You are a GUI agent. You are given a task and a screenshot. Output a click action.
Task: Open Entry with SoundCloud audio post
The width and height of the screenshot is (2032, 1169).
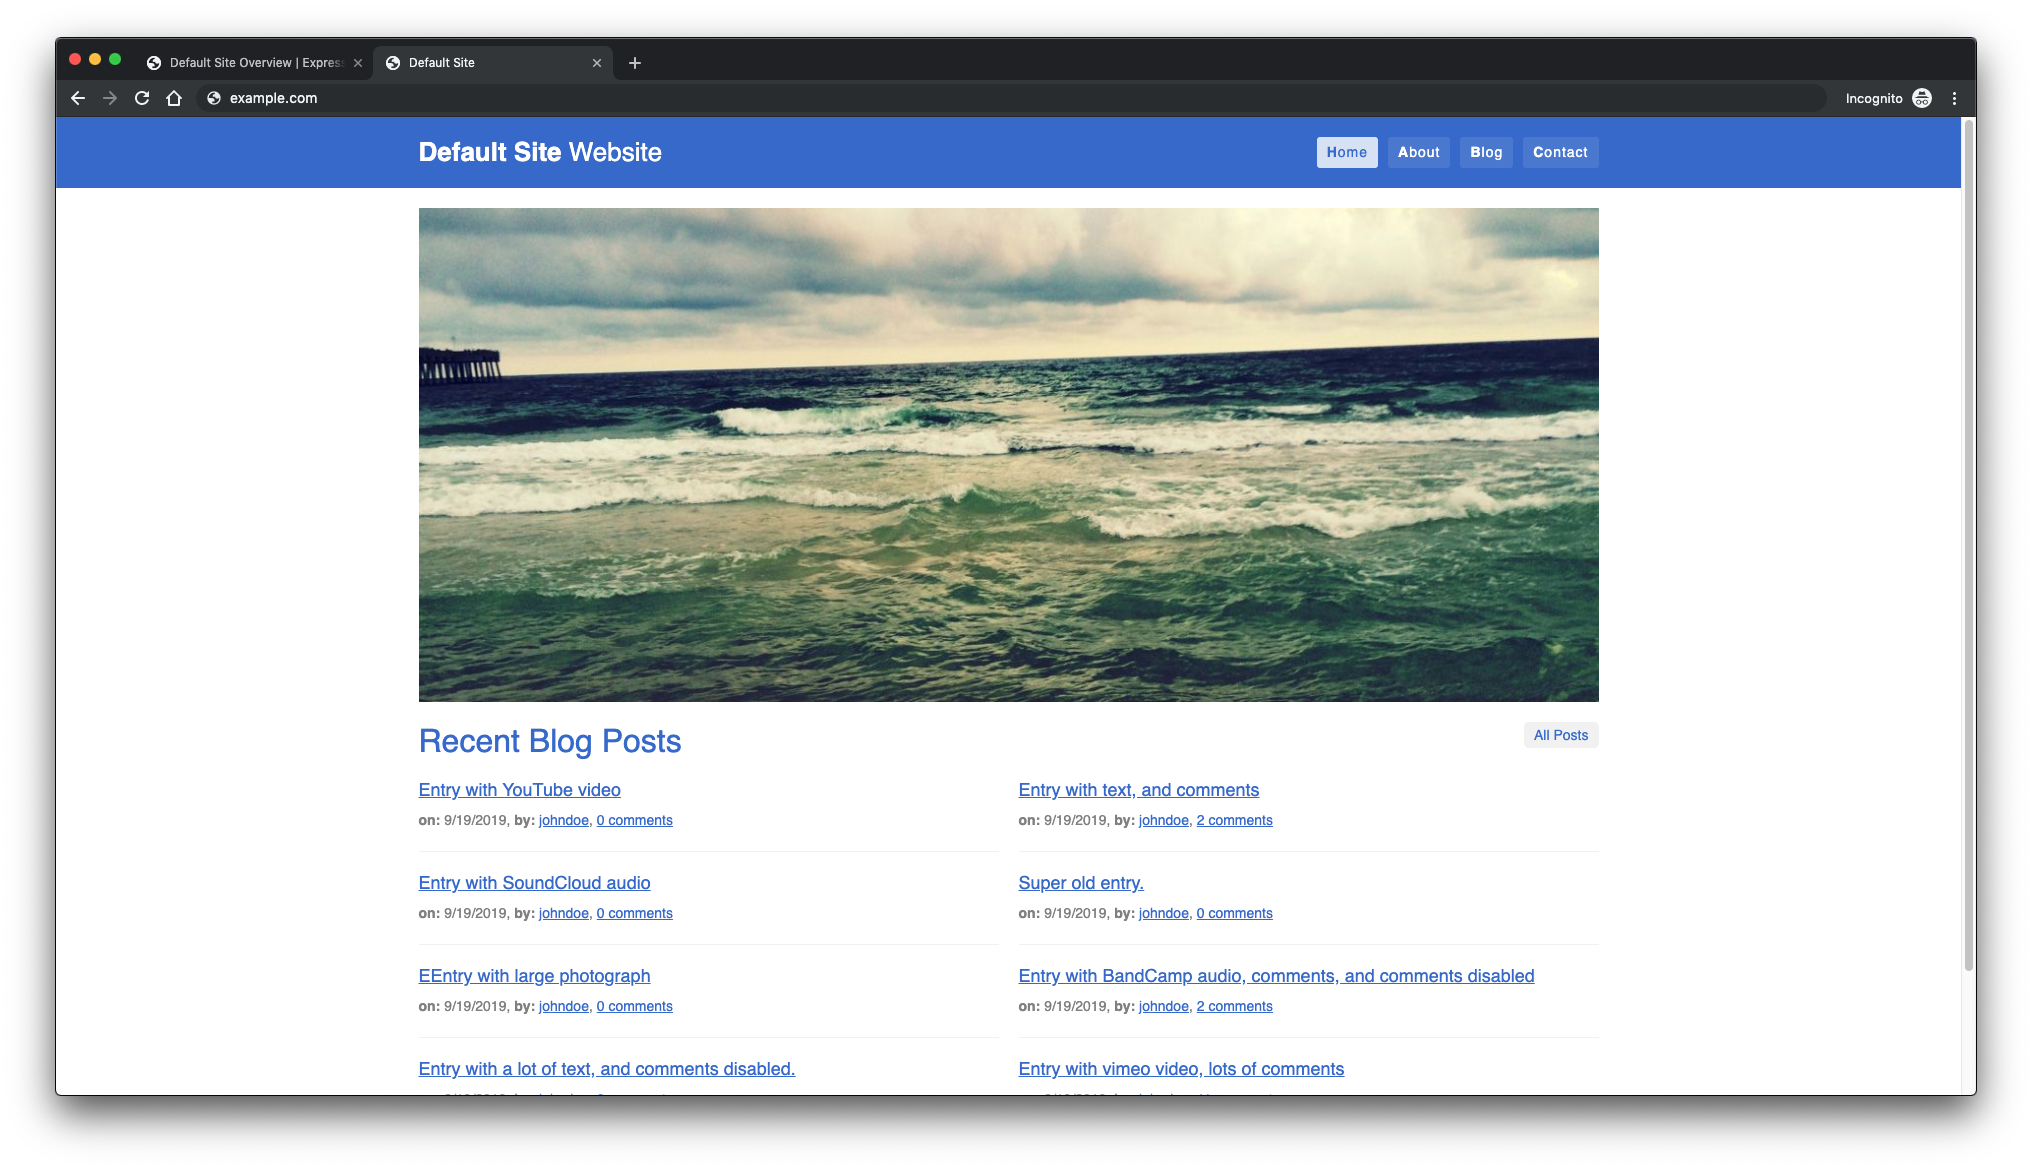[x=534, y=883]
